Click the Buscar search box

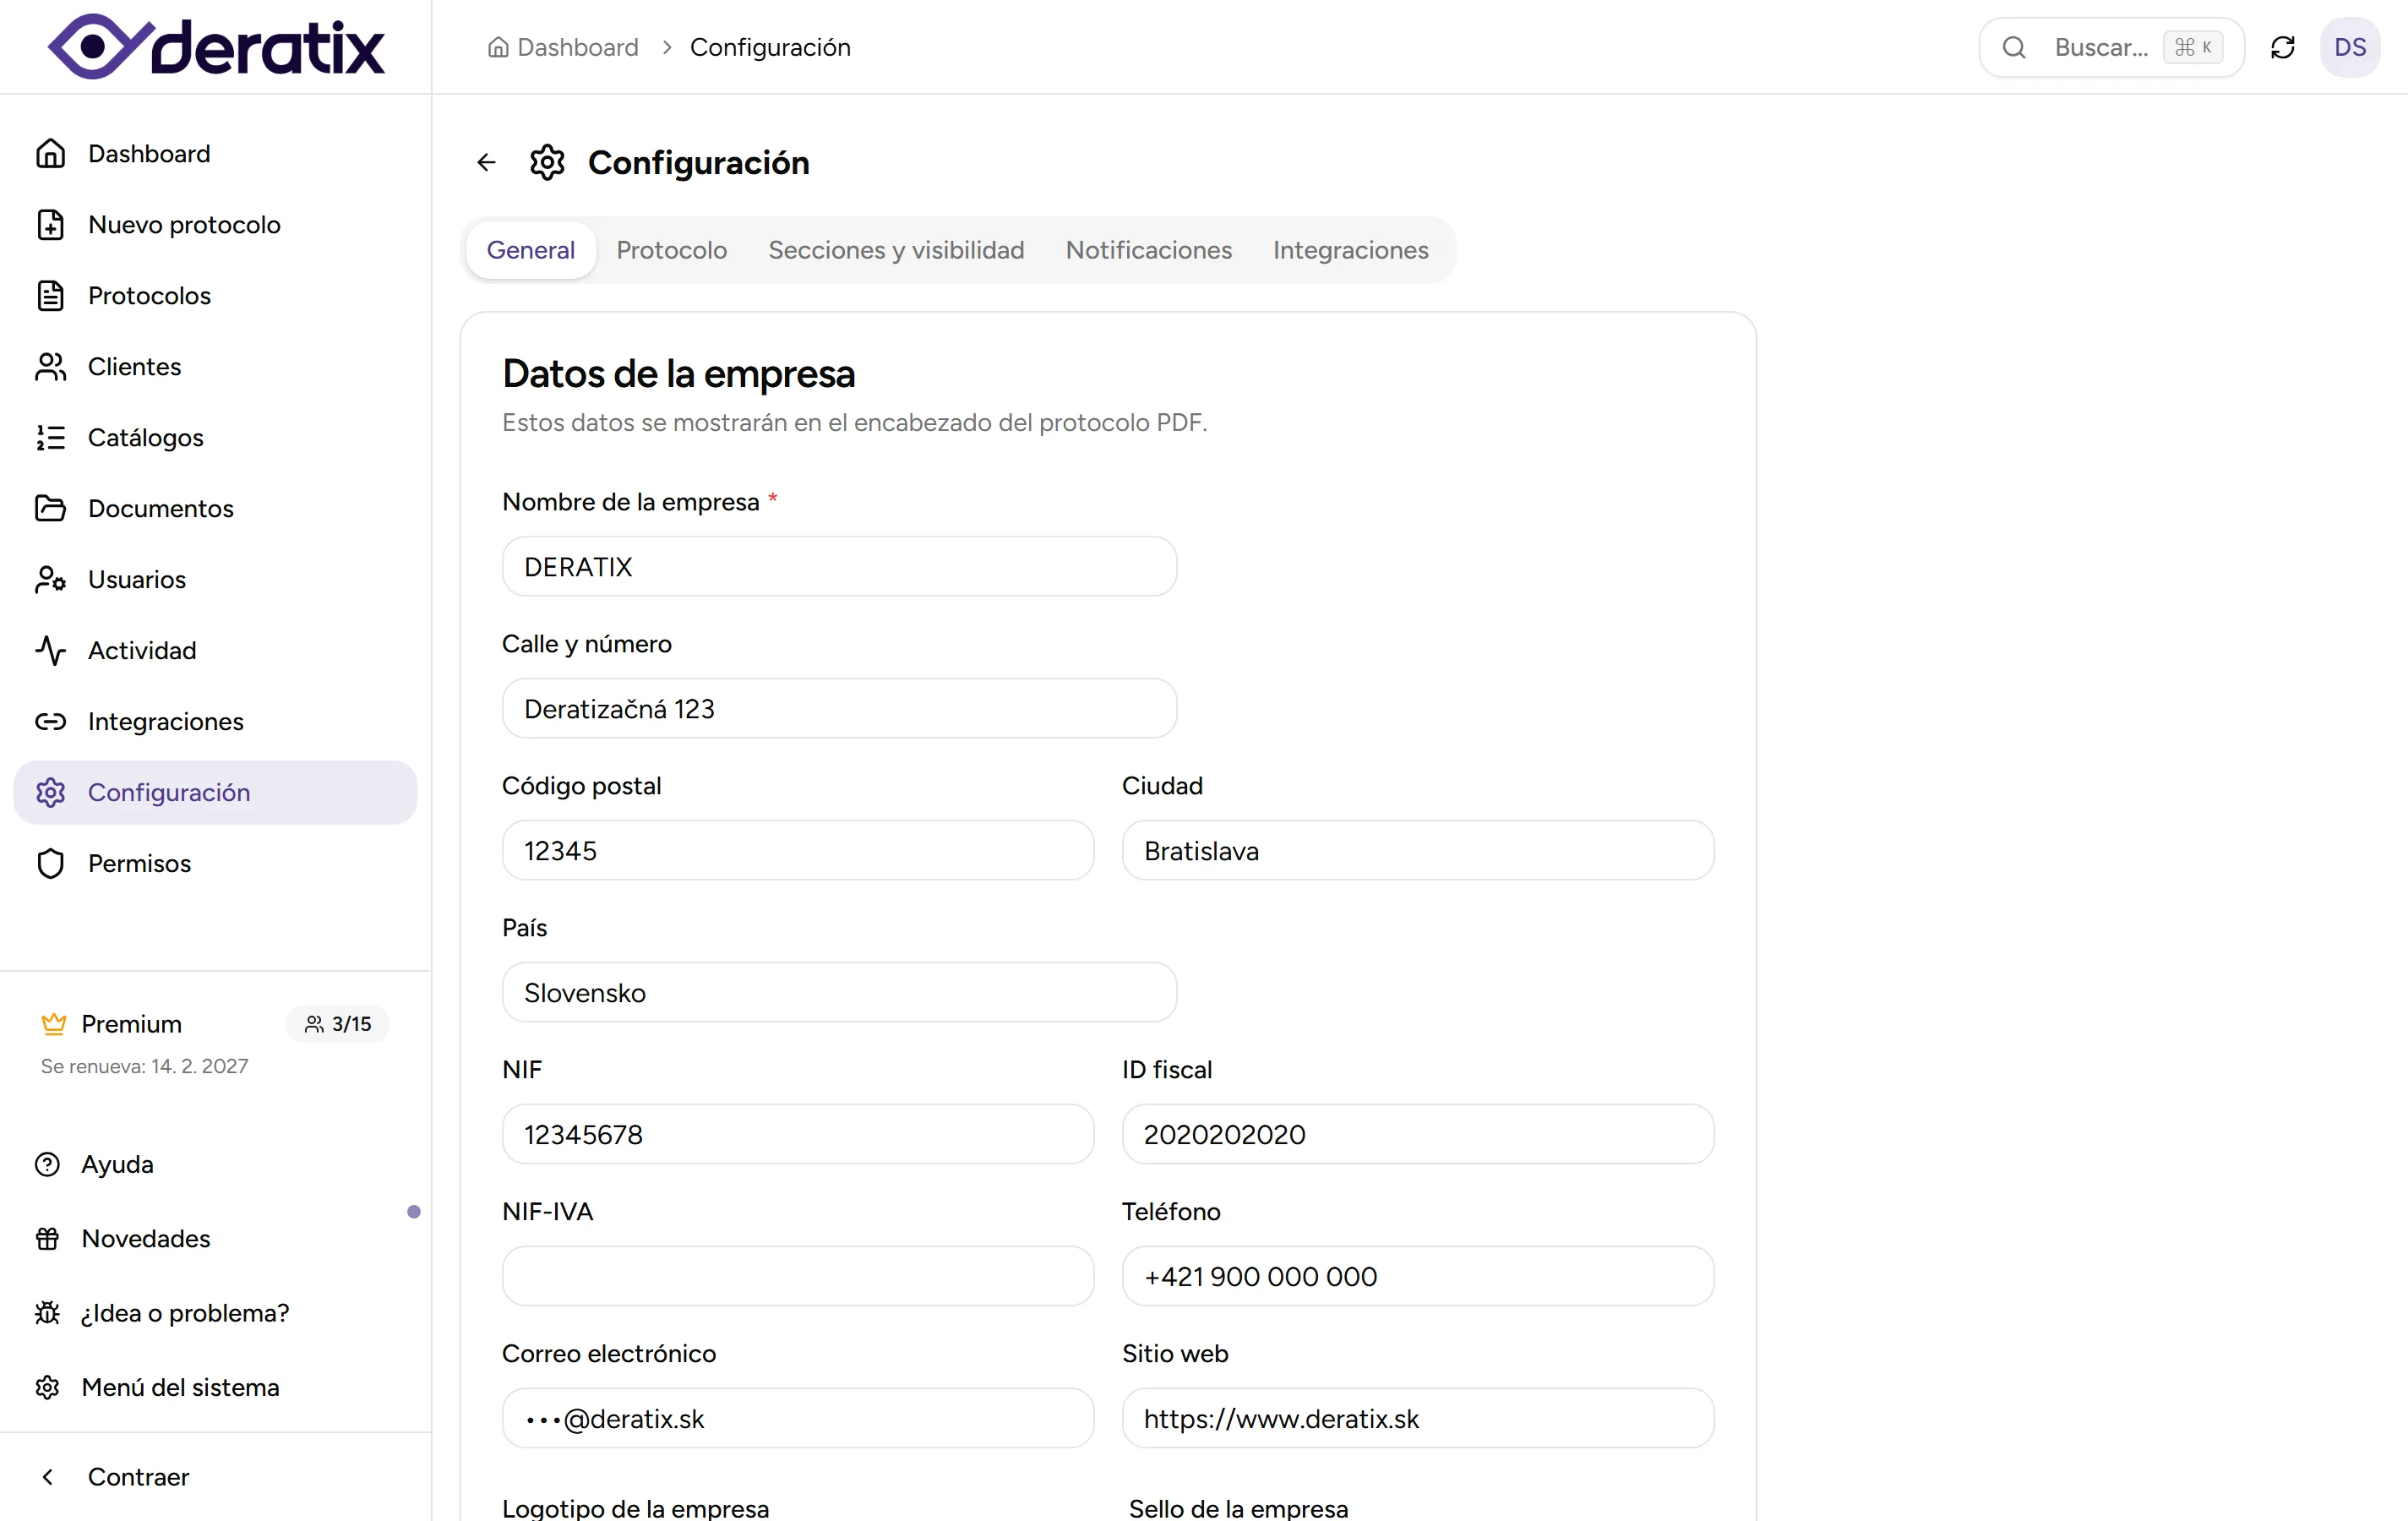(x=2100, y=47)
